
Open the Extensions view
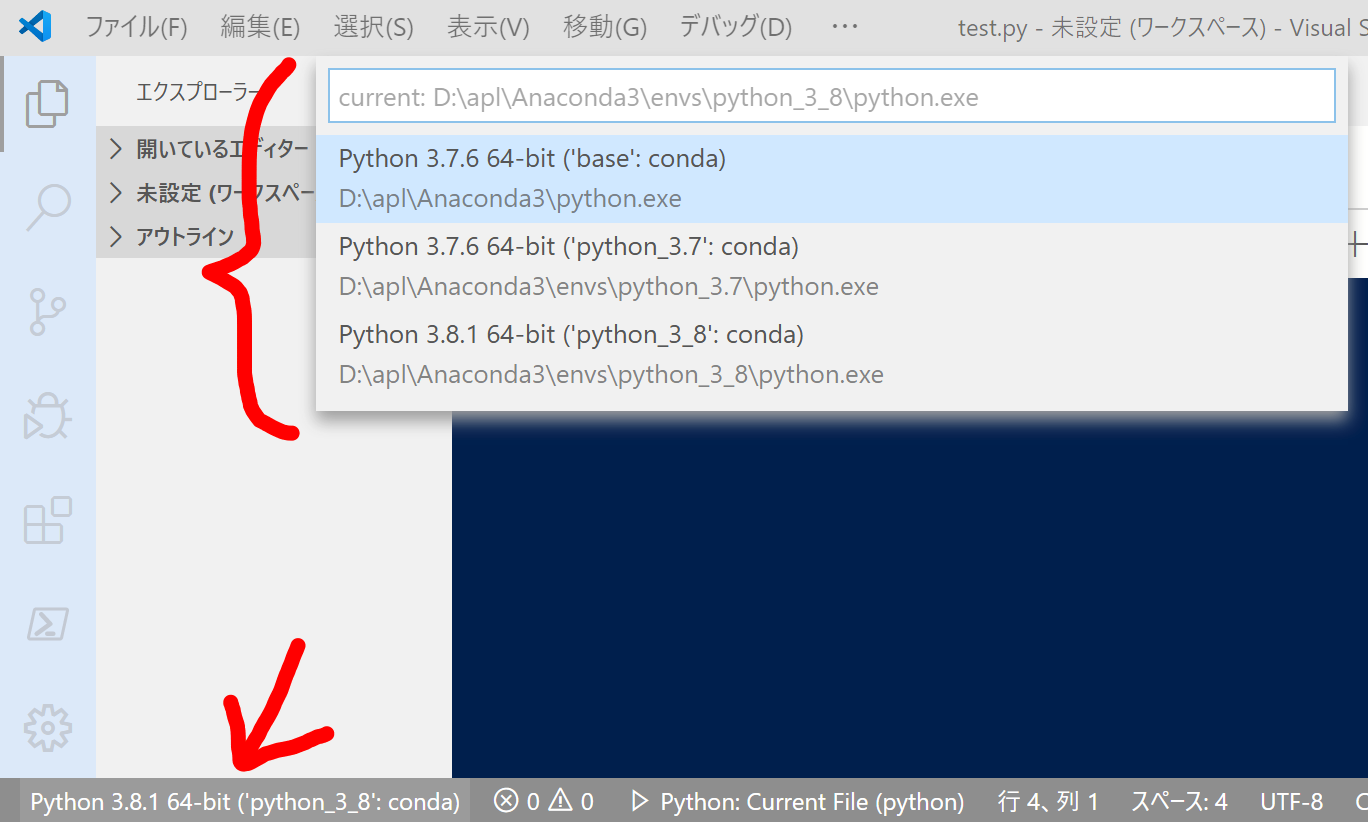(49, 520)
